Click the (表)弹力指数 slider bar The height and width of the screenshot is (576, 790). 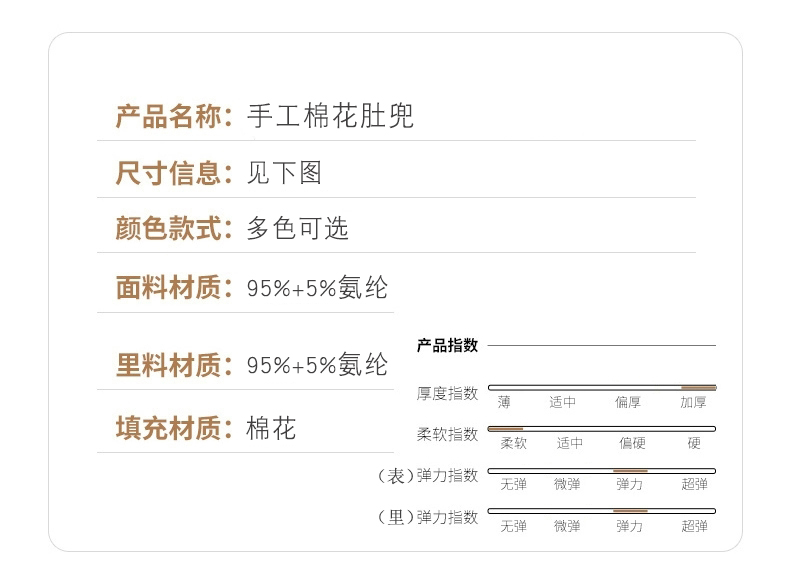pos(602,471)
